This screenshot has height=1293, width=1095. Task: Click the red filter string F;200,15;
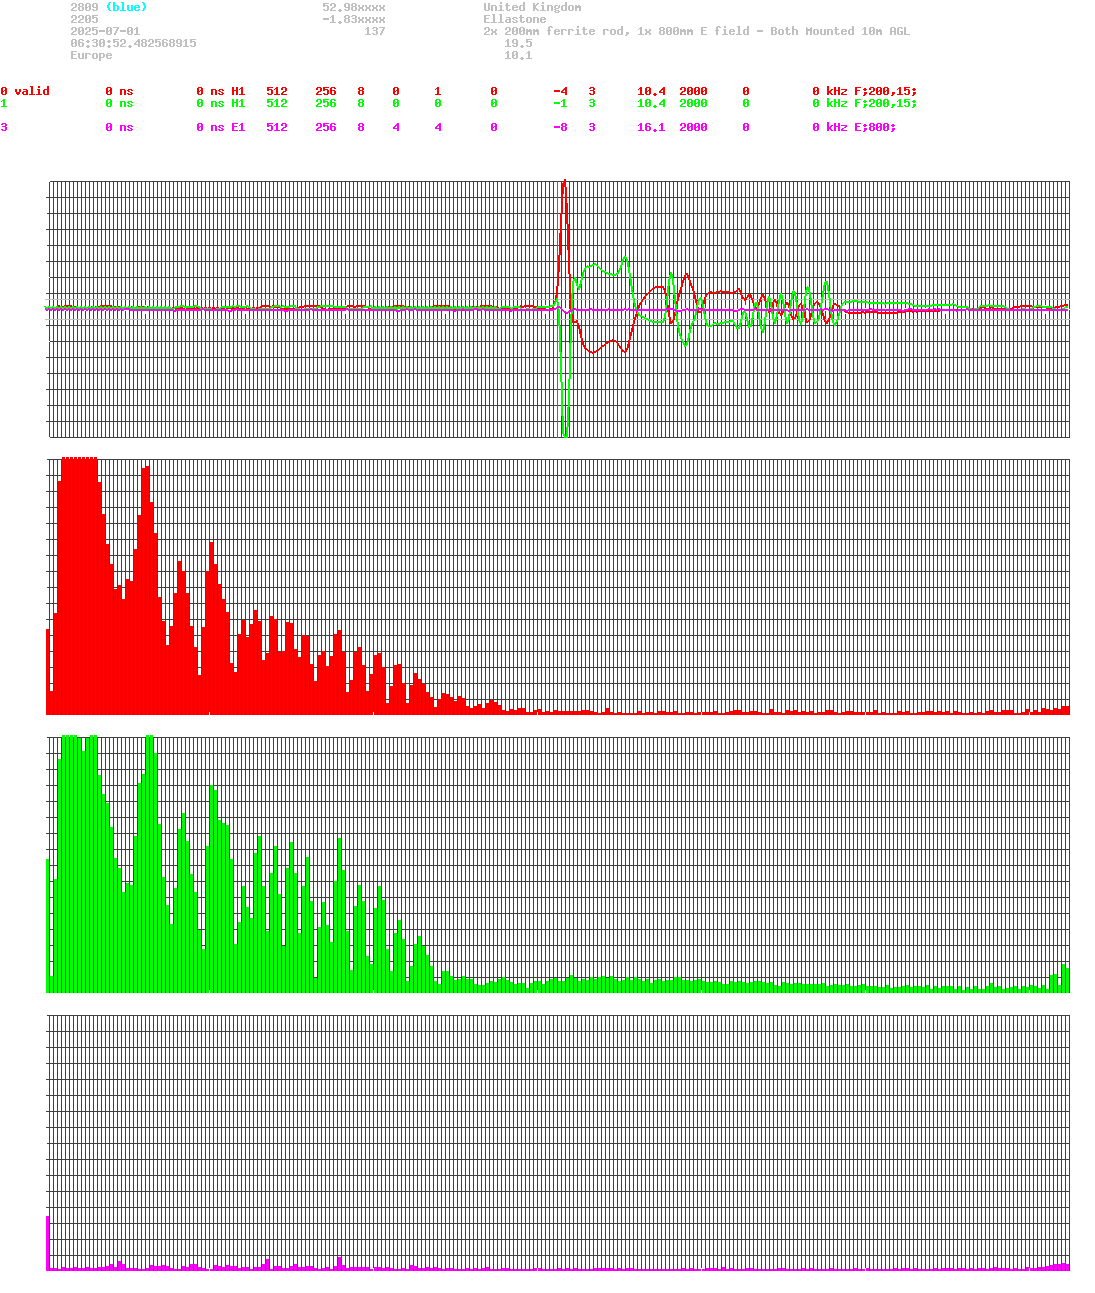[886, 91]
